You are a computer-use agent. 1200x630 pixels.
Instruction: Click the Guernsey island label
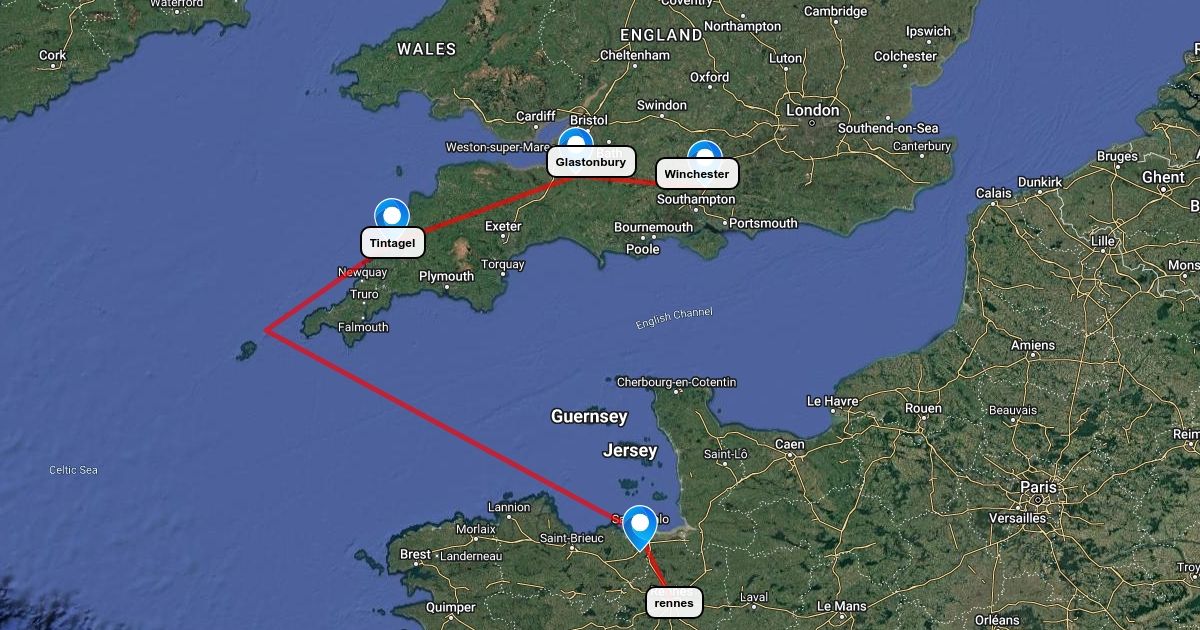(x=589, y=416)
